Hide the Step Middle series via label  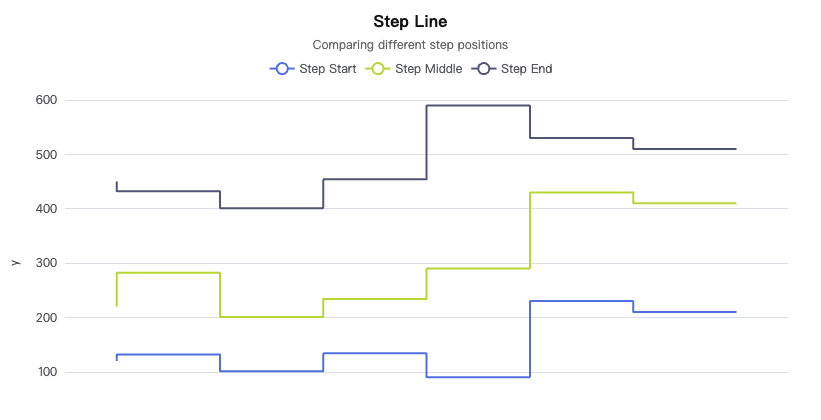[428, 69]
